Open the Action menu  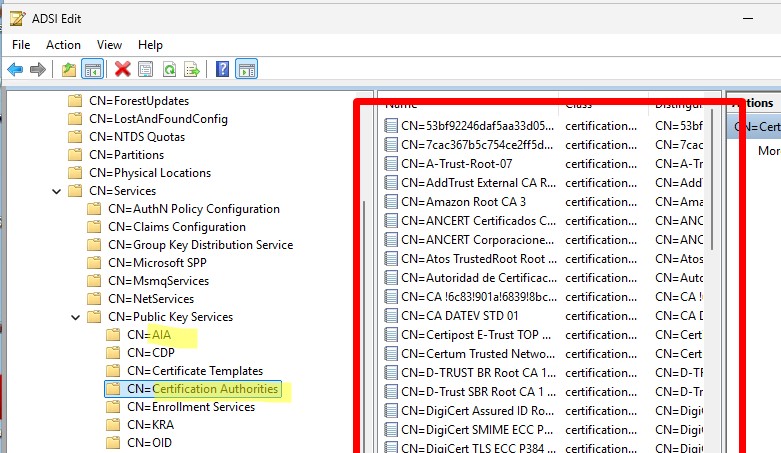click(63, 45)
